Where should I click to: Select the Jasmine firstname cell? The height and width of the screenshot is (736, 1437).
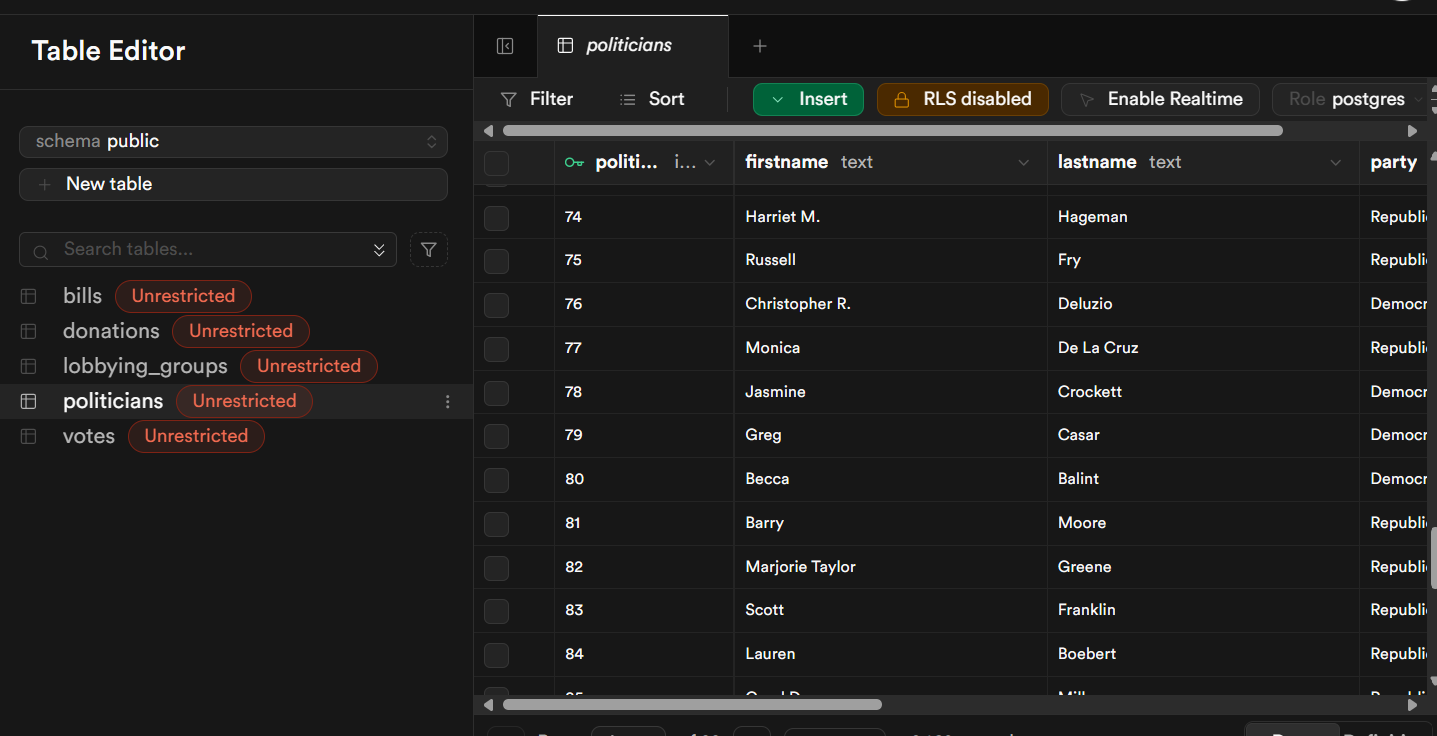point(890,392)
